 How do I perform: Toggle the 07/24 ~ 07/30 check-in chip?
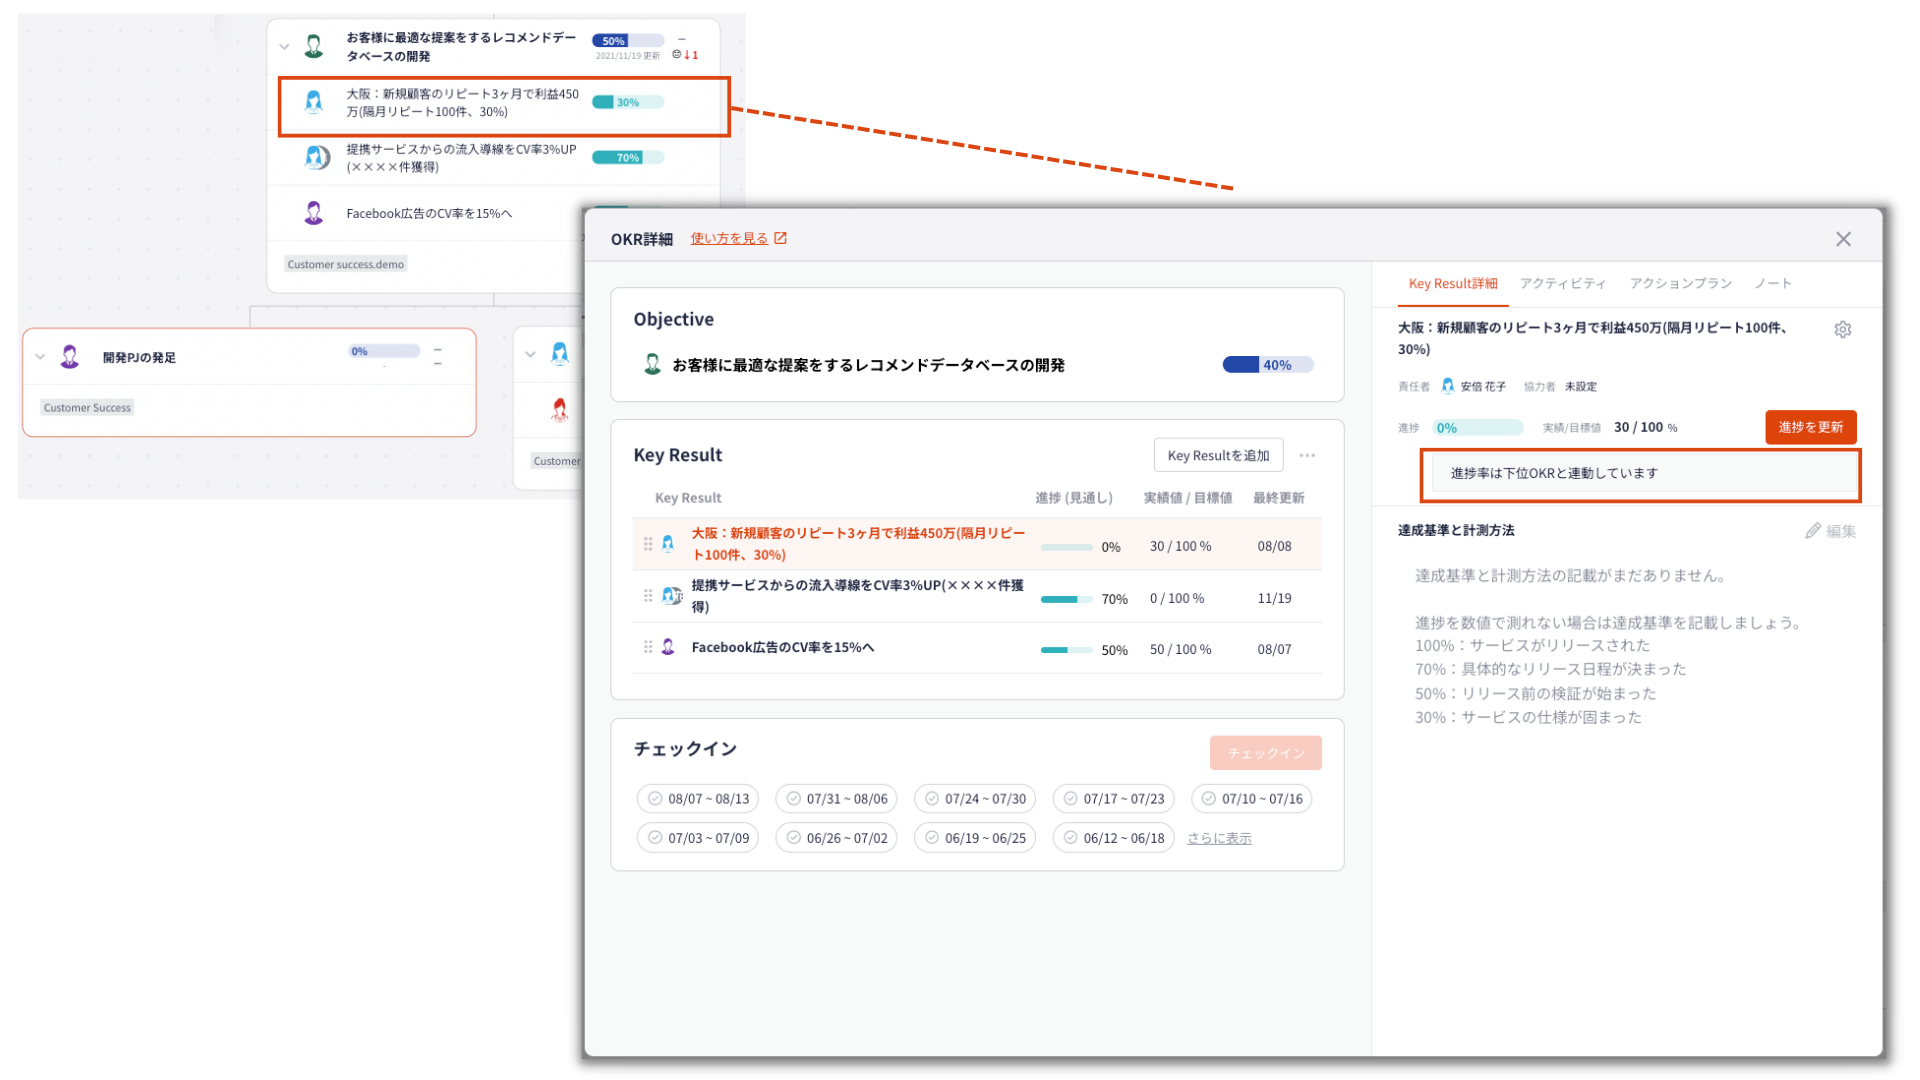coord(975,799)
